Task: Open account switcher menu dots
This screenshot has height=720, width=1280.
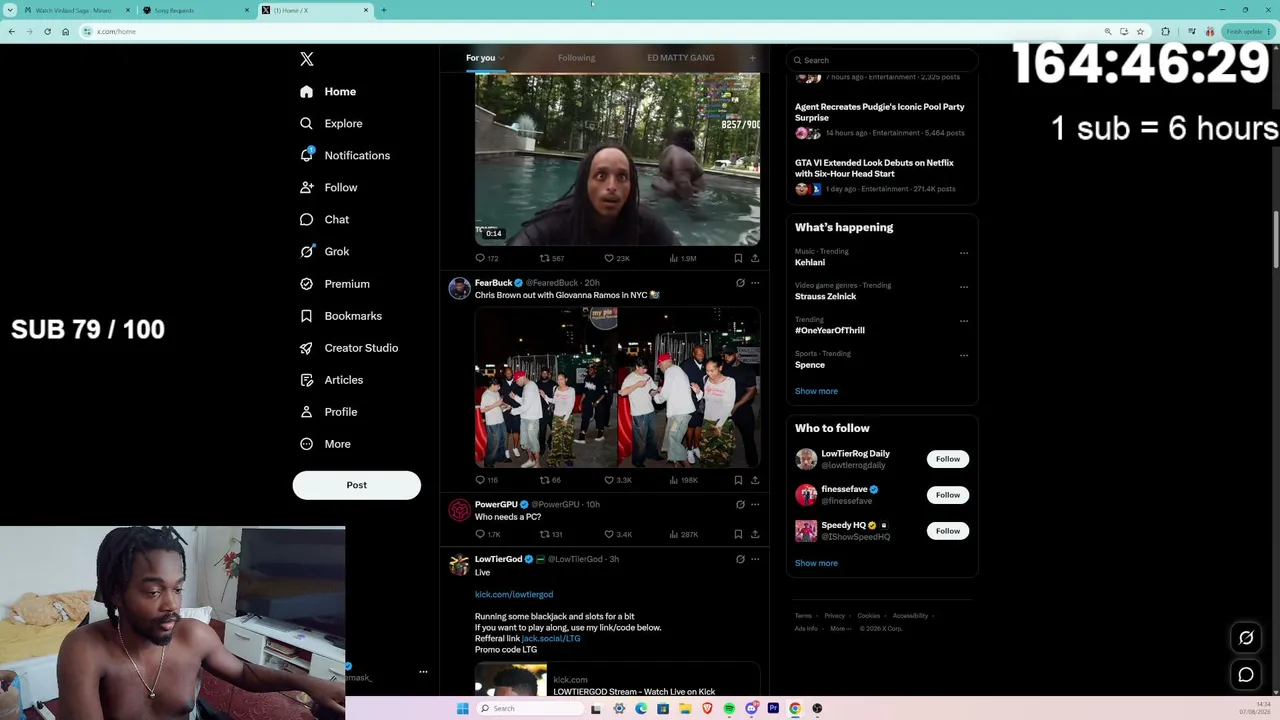Action: (x=423, y=672)
